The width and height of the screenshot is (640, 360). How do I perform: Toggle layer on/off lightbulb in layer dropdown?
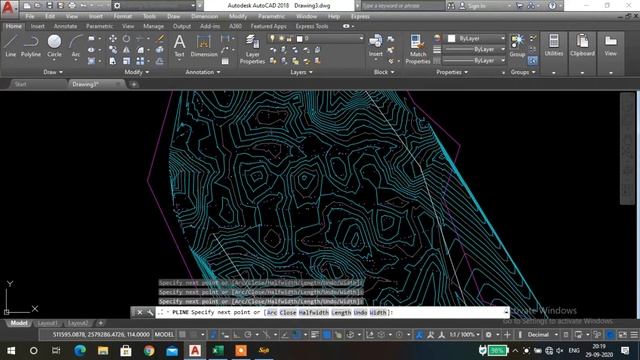[273, 38]
